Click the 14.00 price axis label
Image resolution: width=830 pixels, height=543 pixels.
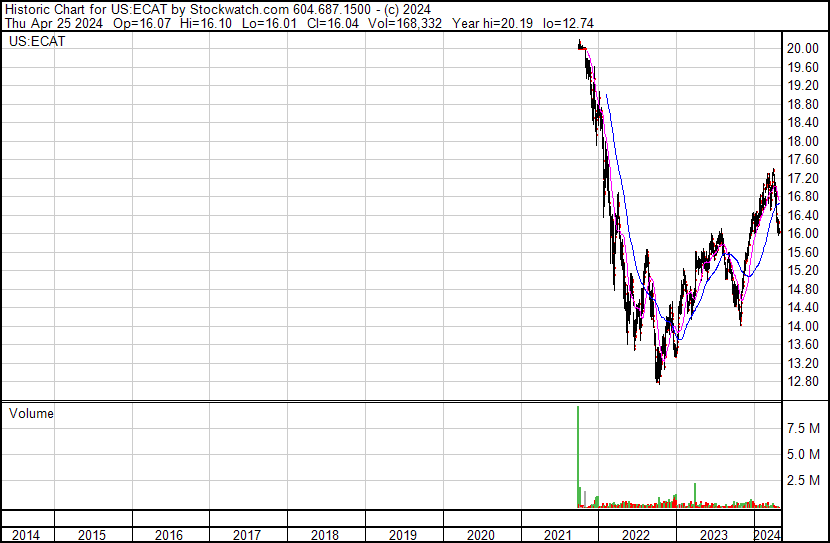[804, 326]
